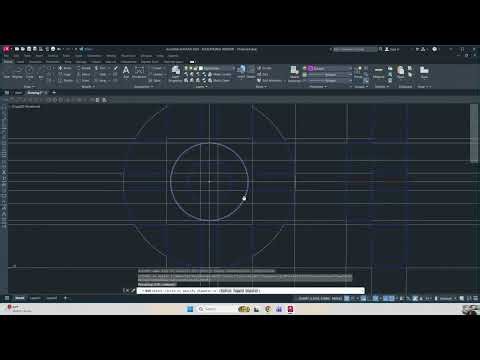Select the Polyline tool in Draw panel
480x360 pixels.
[18, 72]
